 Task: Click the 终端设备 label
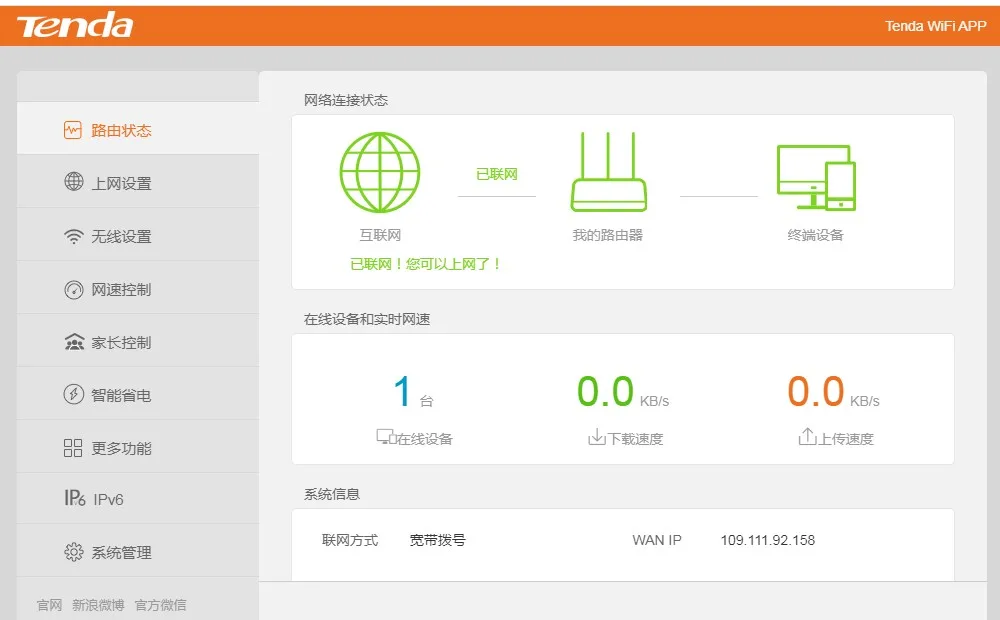[x=816, y=235]
